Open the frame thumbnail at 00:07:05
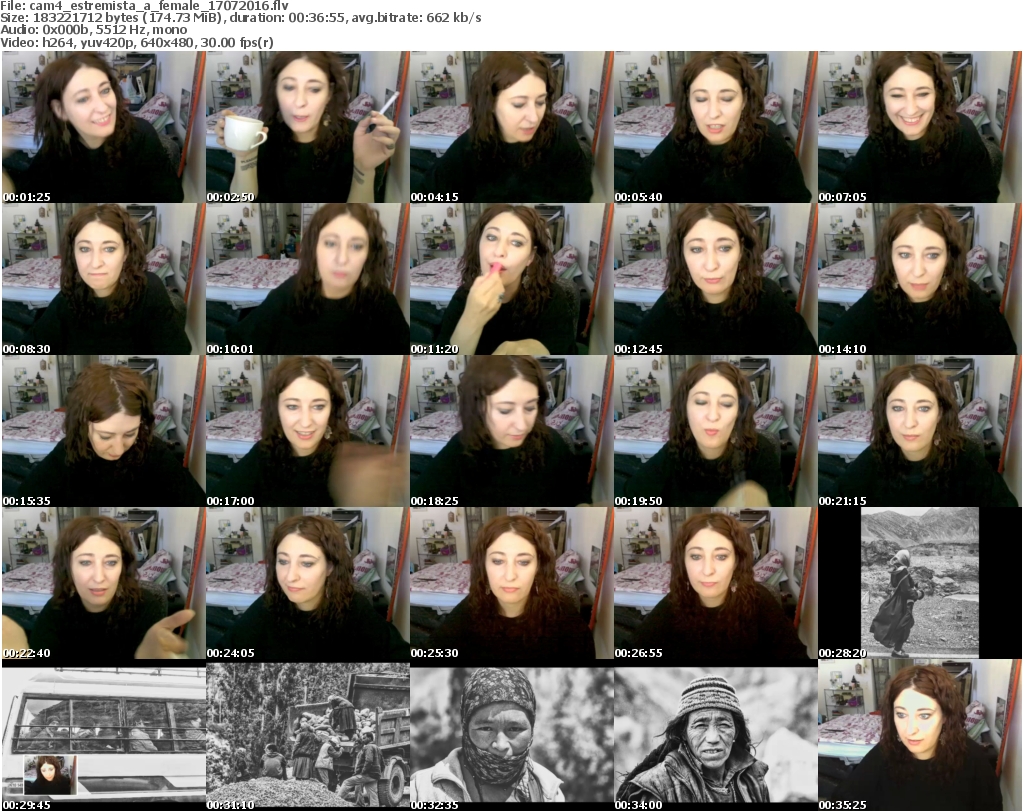This screenshot has height=811, width=1024. pyautogui.click(x=919, y=127)
